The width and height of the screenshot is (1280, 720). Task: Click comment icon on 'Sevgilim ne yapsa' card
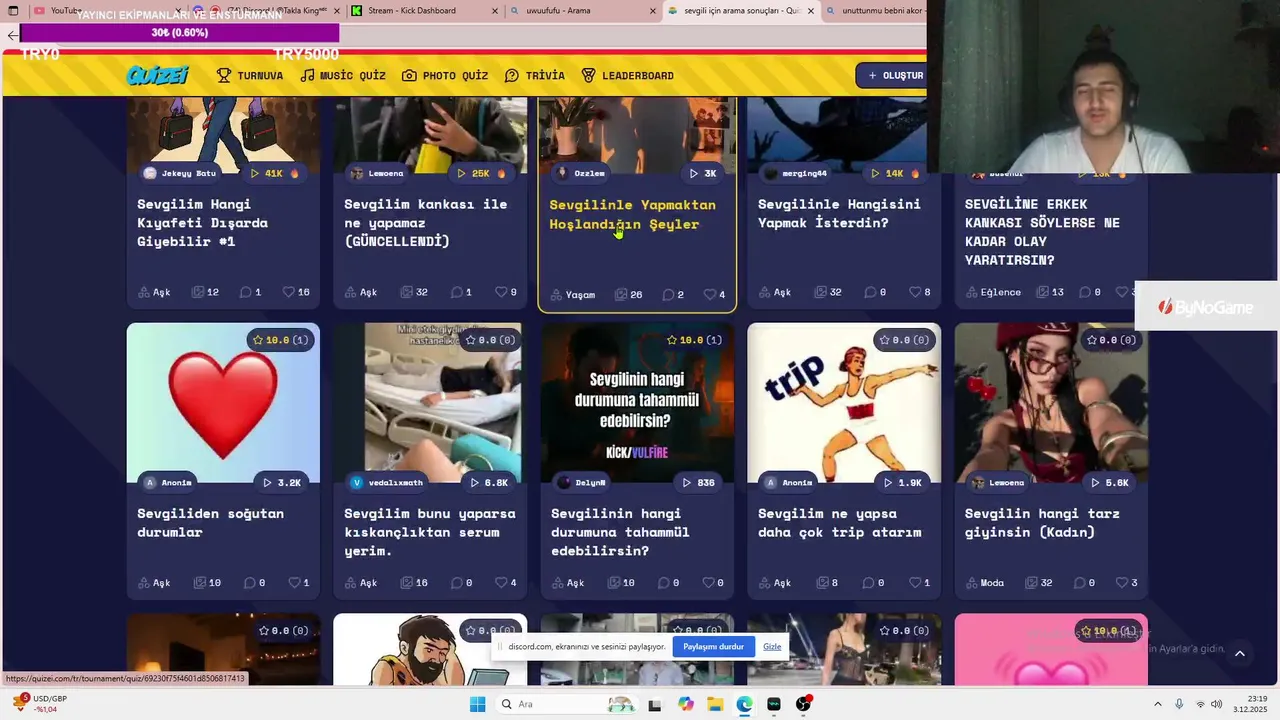click(868, 582)
